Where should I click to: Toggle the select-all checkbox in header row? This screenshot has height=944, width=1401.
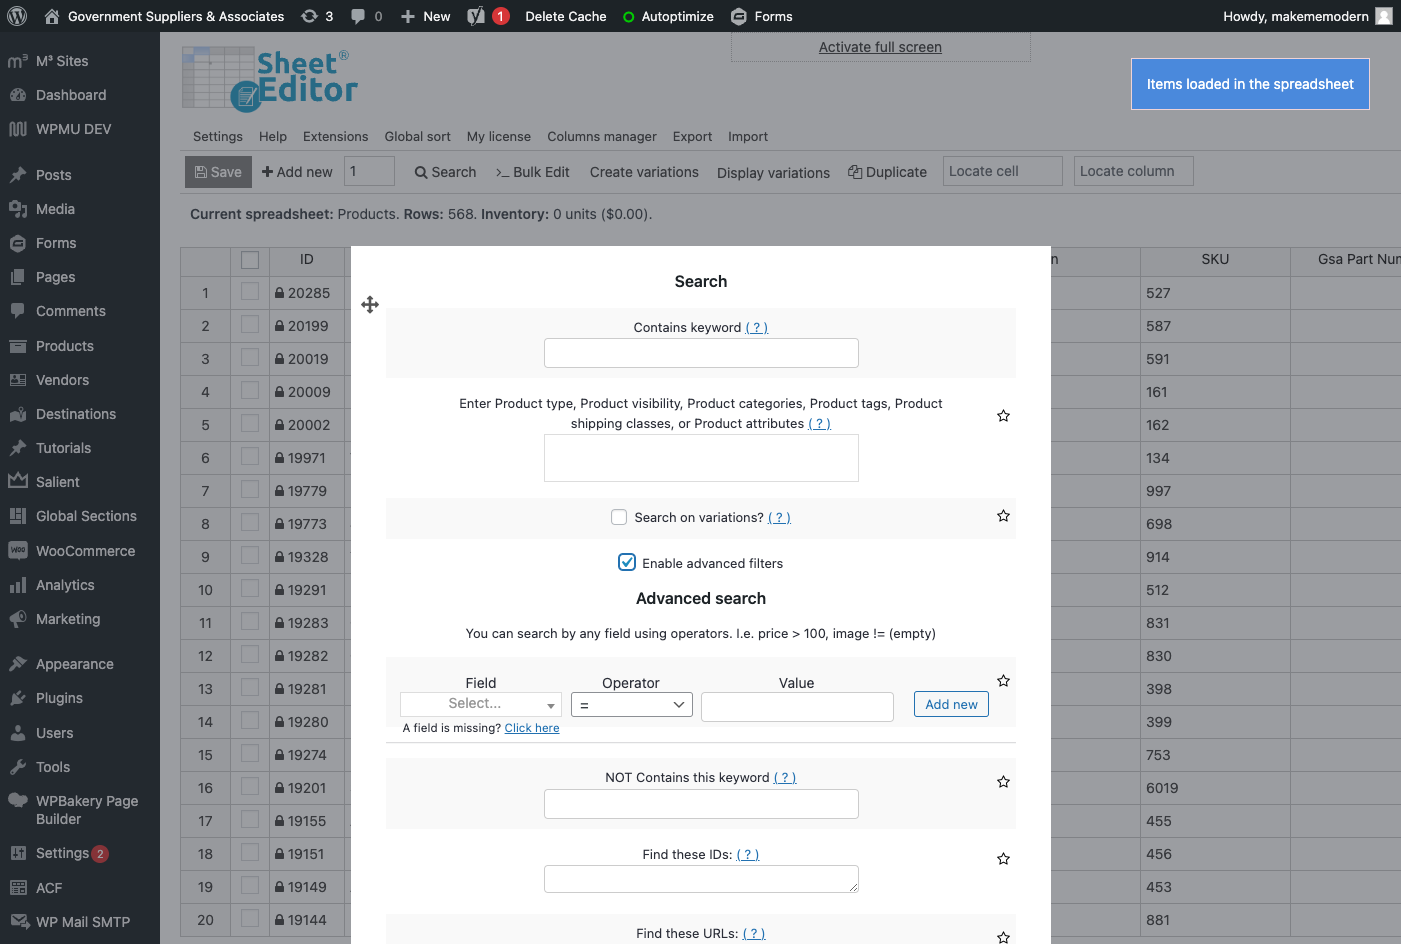250,260
